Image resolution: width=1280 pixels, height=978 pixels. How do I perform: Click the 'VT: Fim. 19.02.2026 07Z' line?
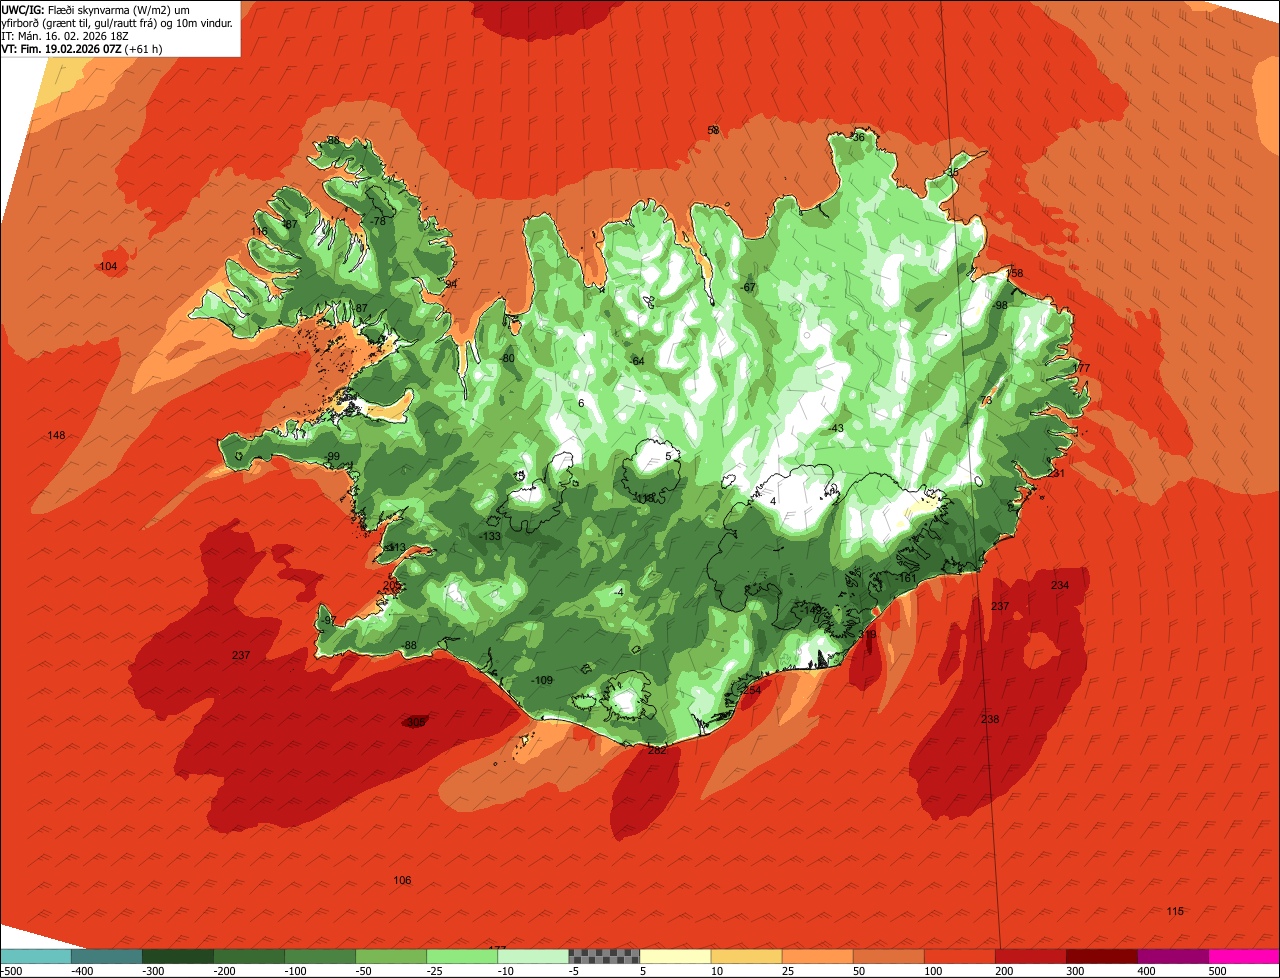(x=62, y=48)
